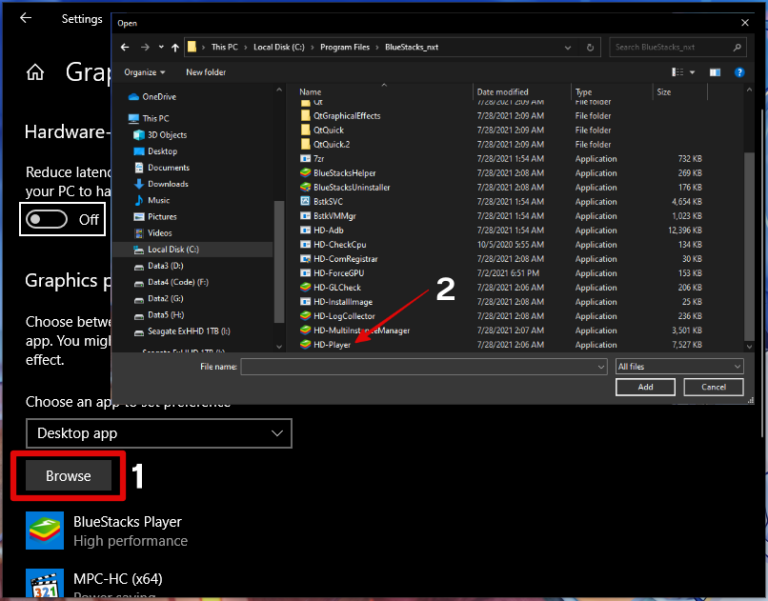Screen dimensions: 768x601
Task: Click the Back arrow in Open dialog
Action: point(125,48)
